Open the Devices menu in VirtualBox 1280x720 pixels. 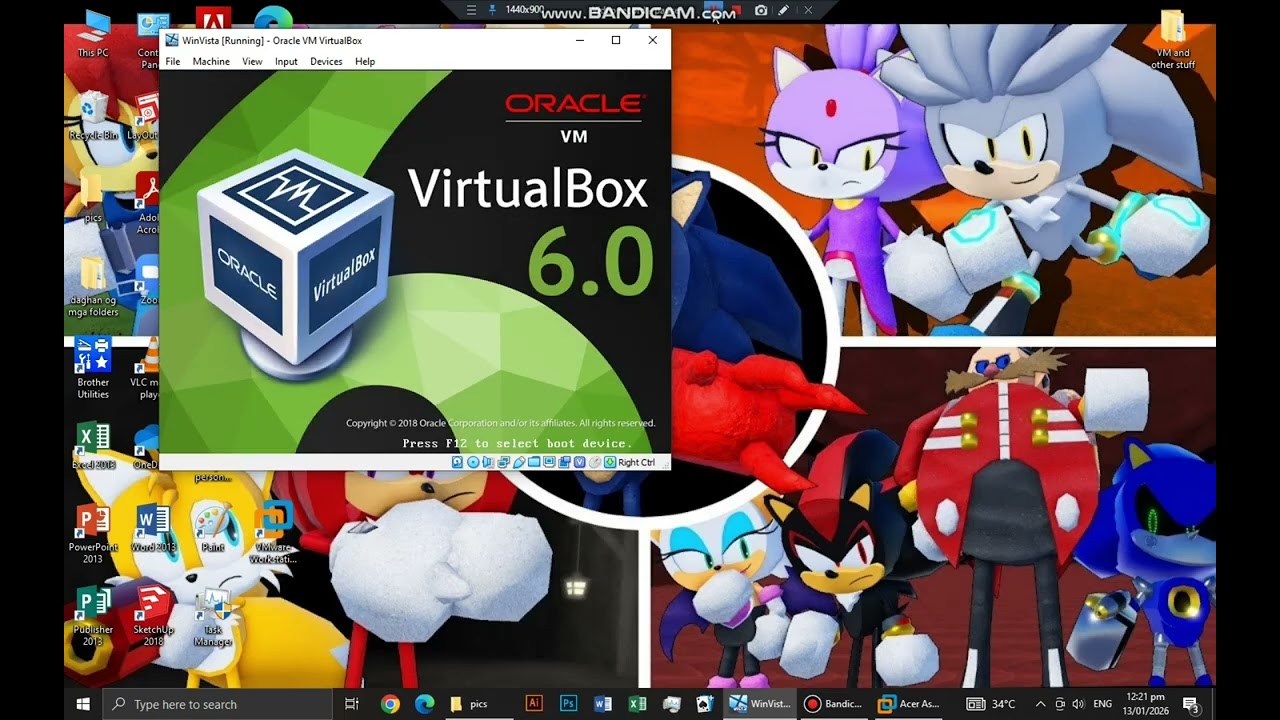click(326, 62)
